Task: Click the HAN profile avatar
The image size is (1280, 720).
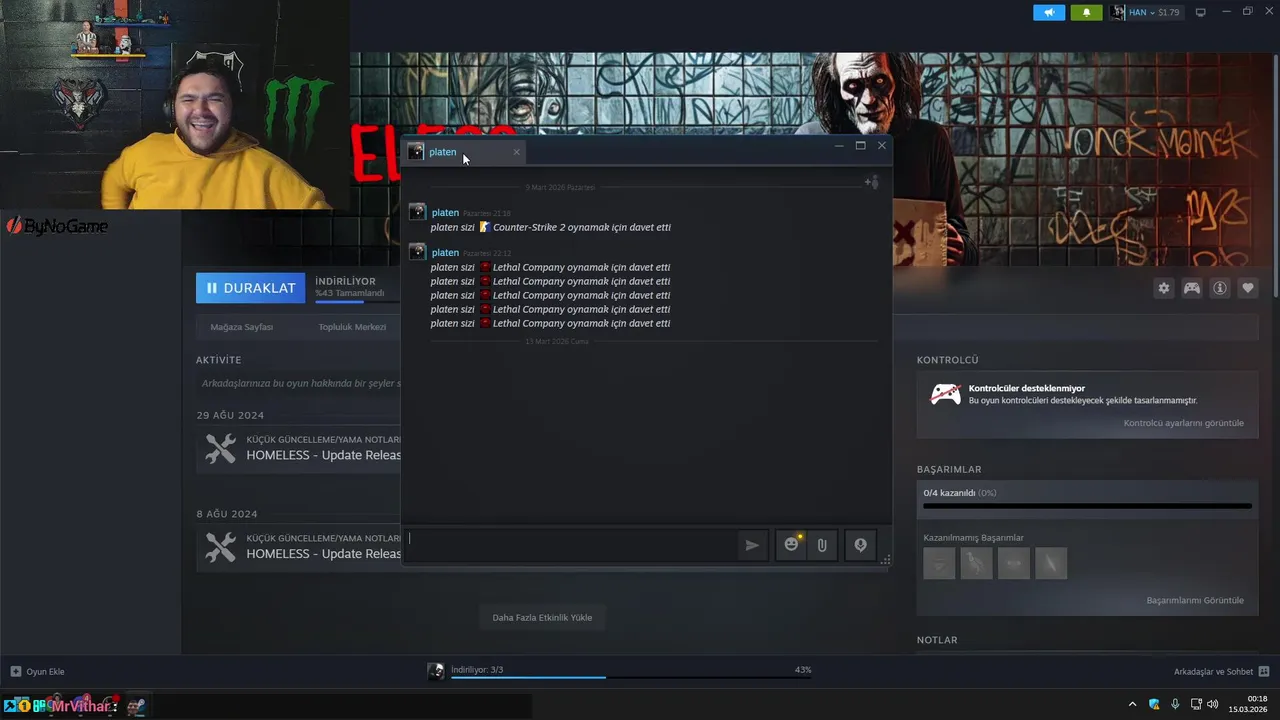Action: click(x=1118, y=12)
